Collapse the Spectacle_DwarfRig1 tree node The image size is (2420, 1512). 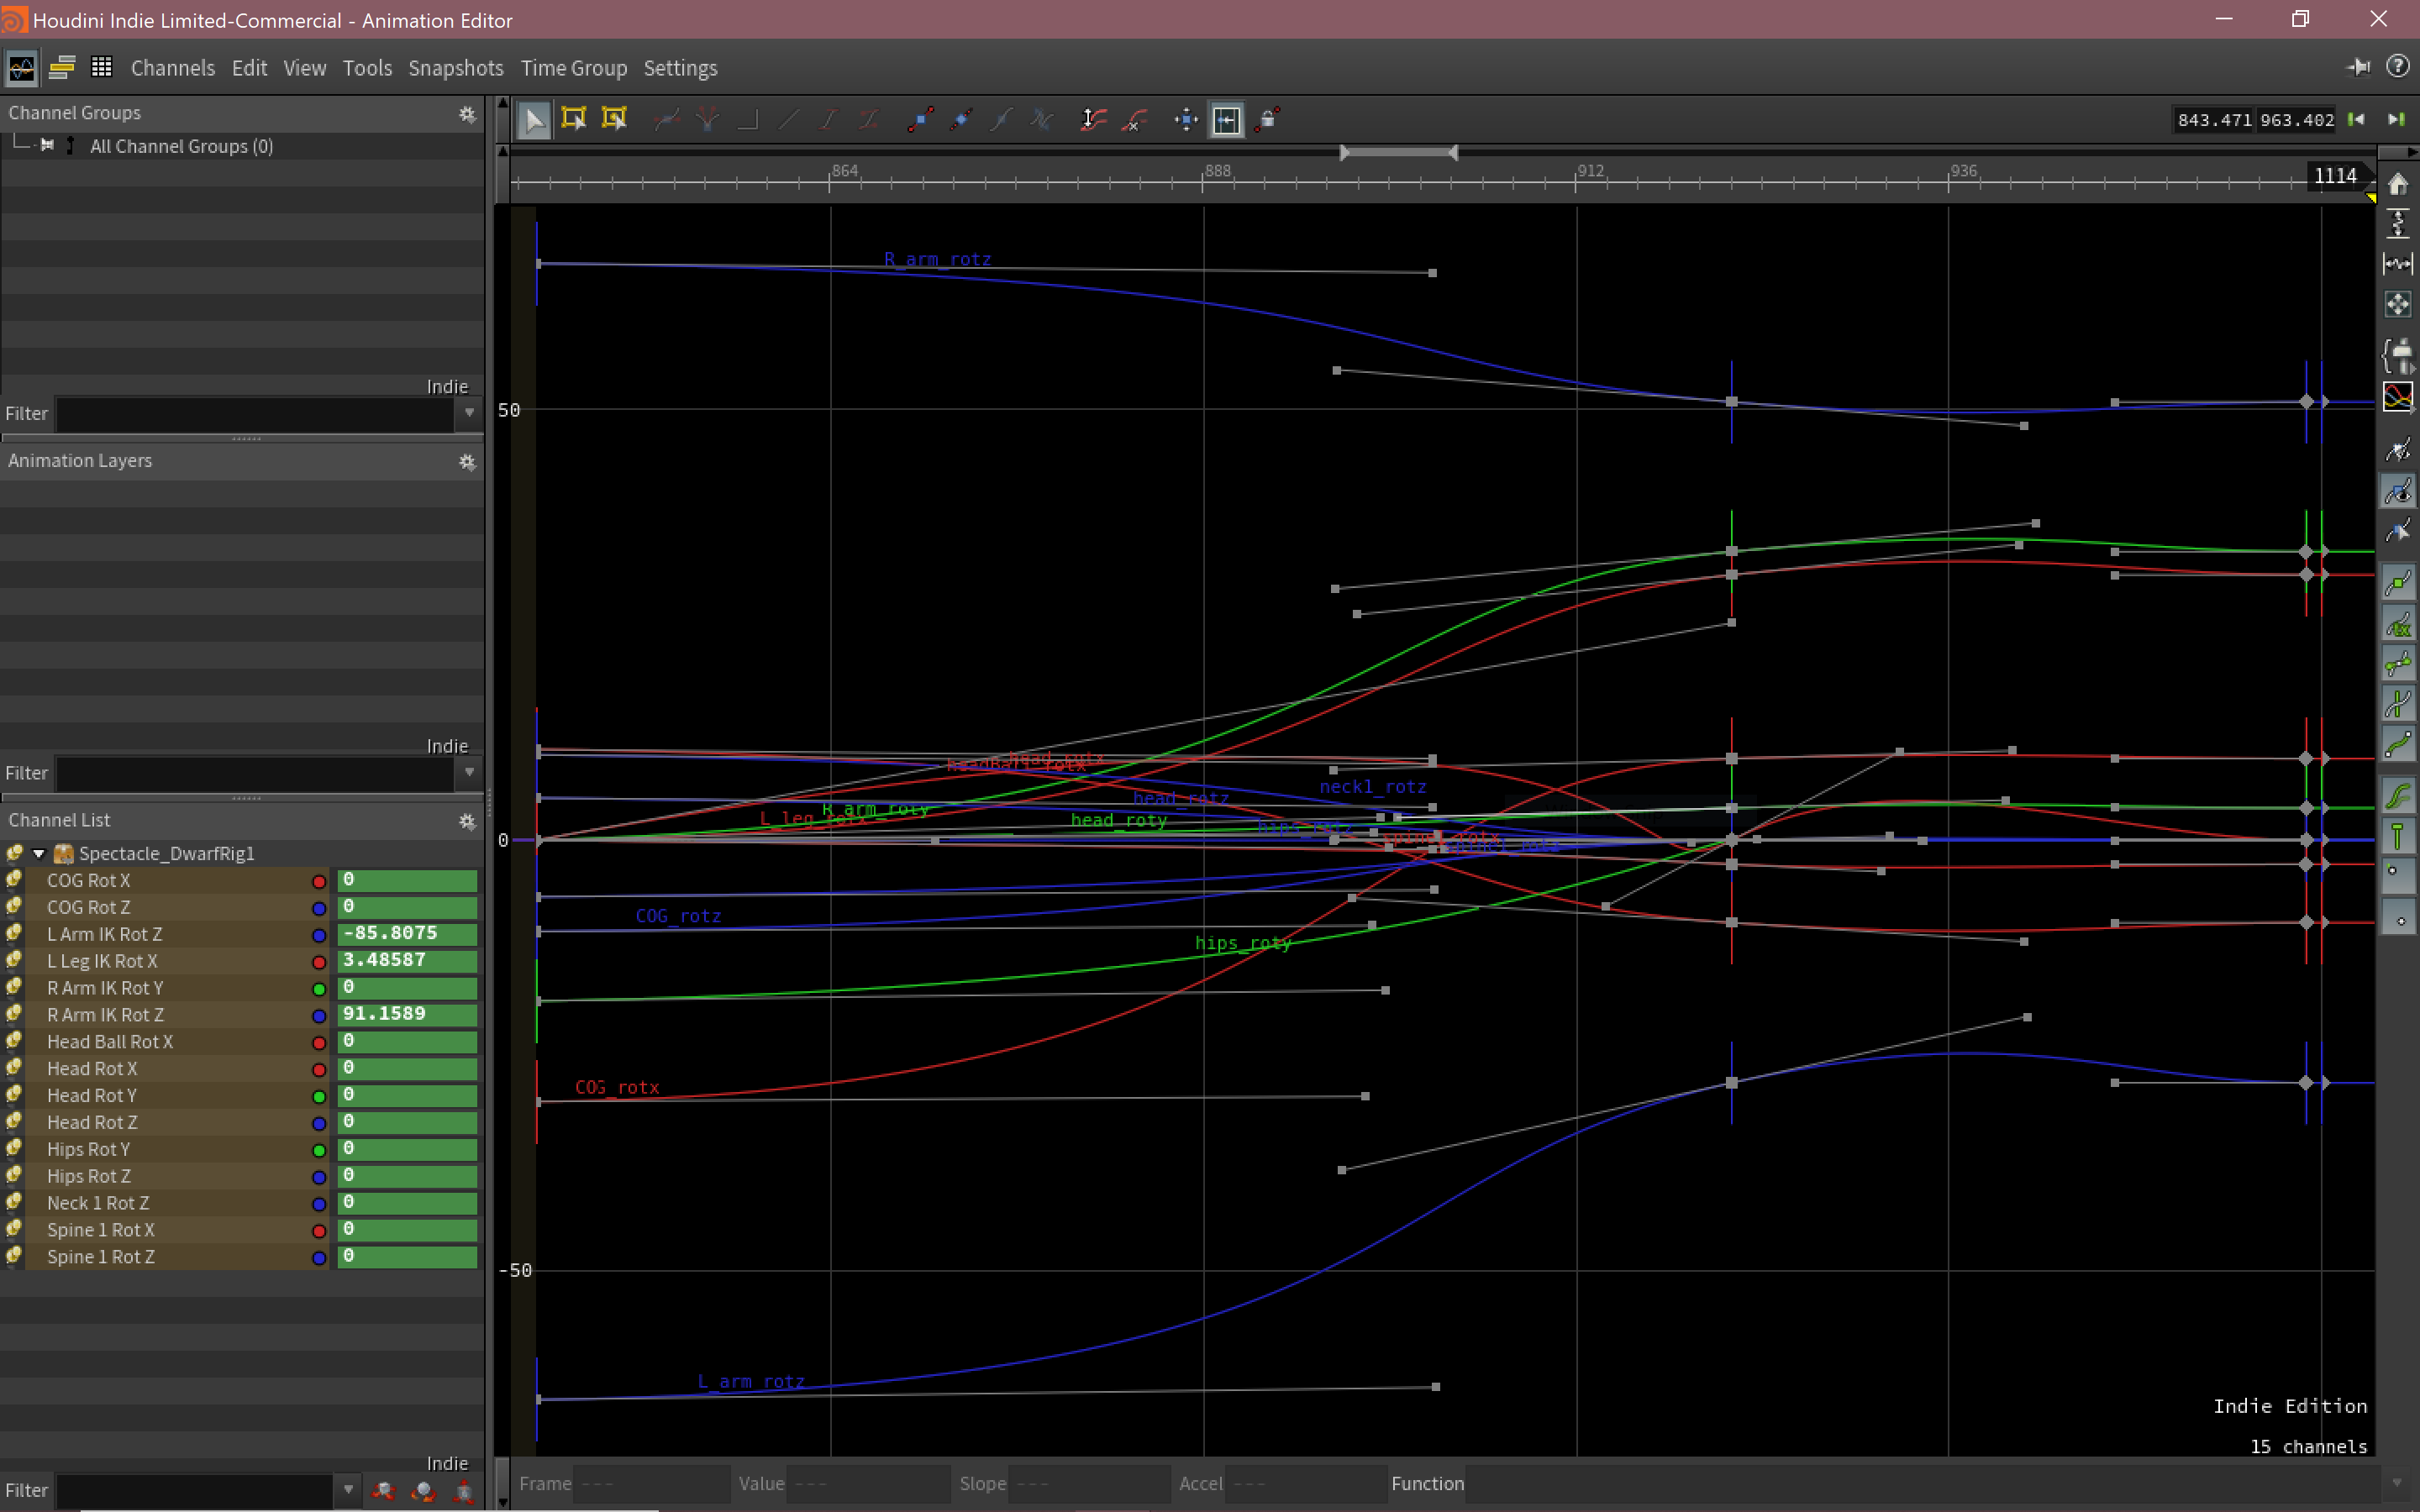click(x=39, y=853)
